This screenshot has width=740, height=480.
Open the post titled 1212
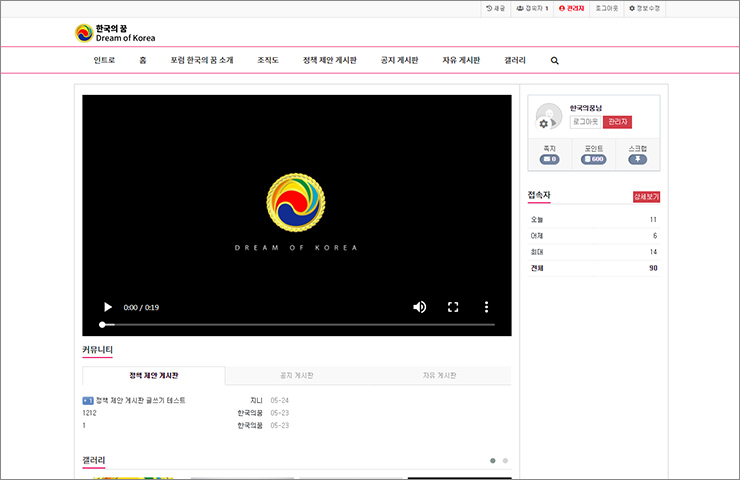pos(89,413)
